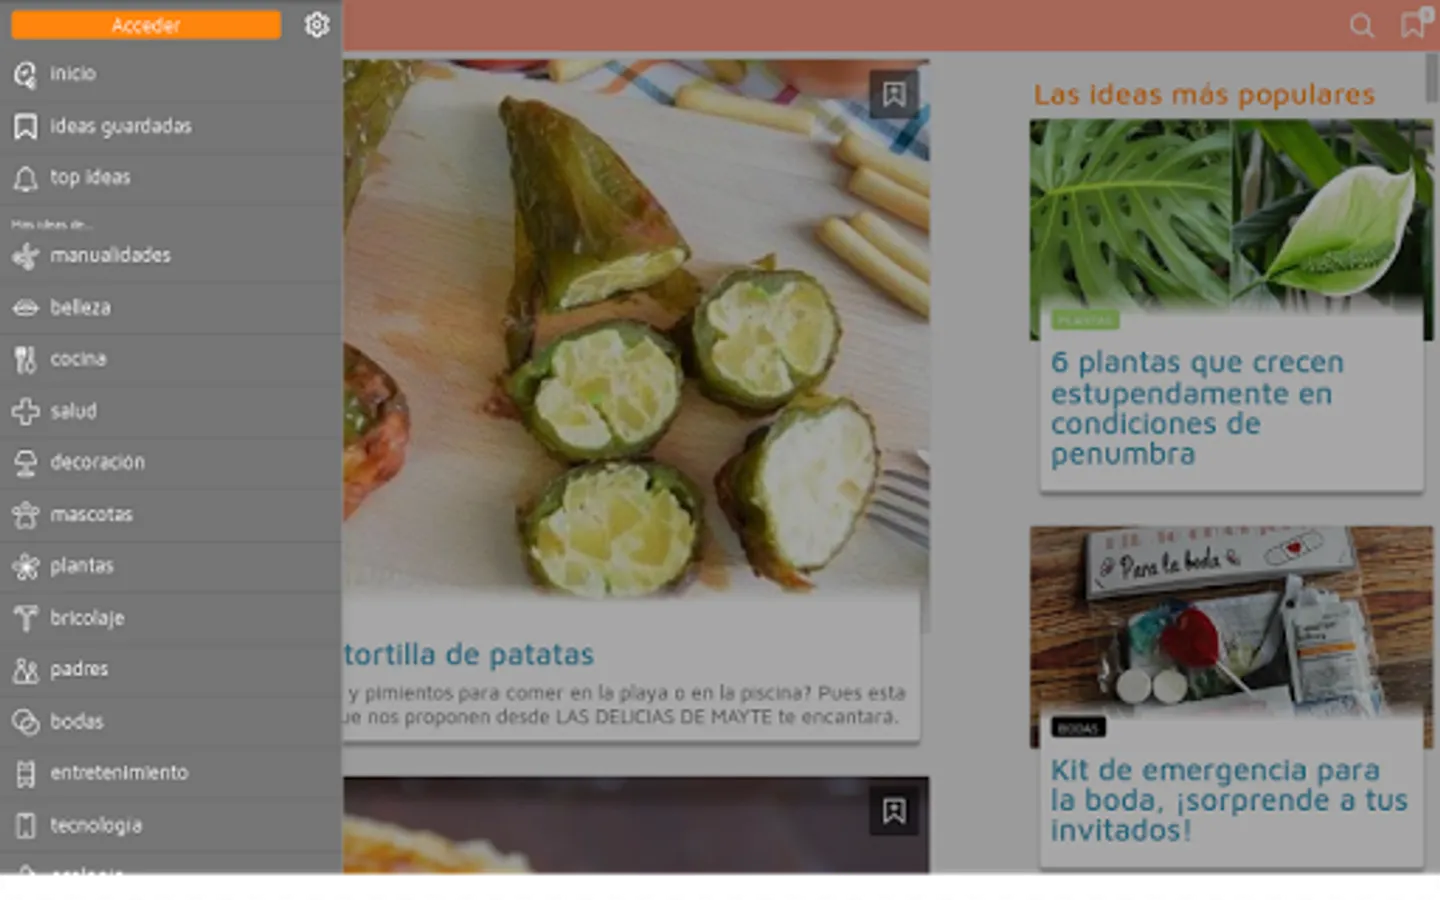Viewport: 1440px width, 900px height.
Task: Click the plantas flower icon
Action: coord(25,566)
